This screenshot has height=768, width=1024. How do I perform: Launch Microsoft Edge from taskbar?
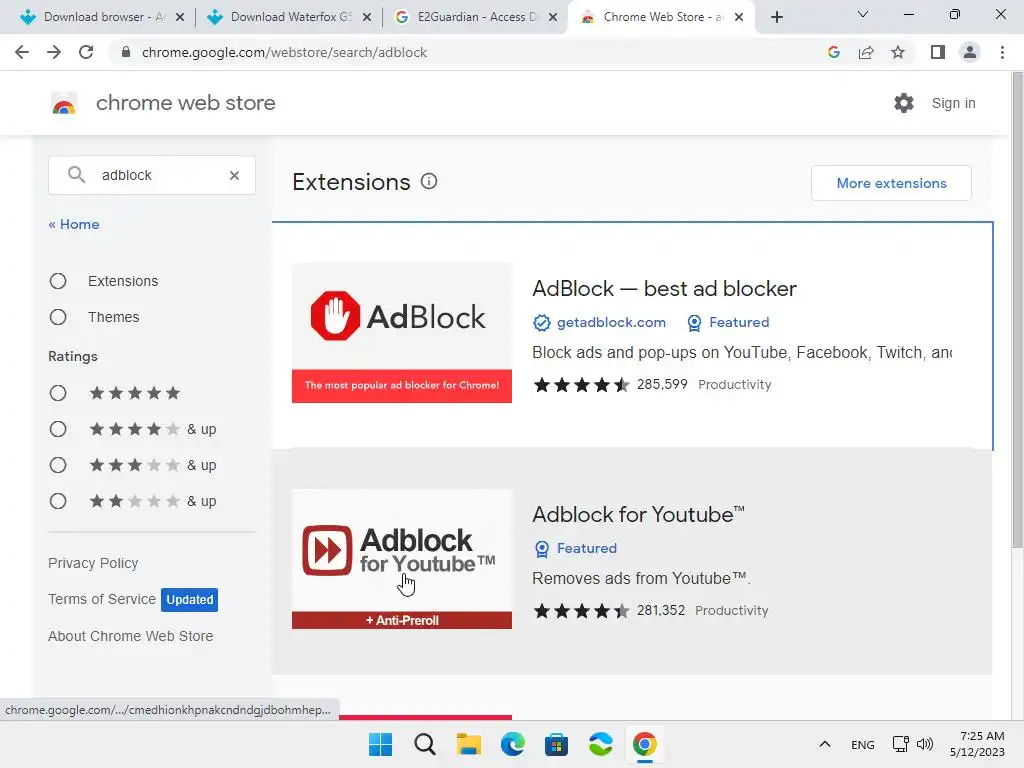pyautogui.click(x=513, y=744)
